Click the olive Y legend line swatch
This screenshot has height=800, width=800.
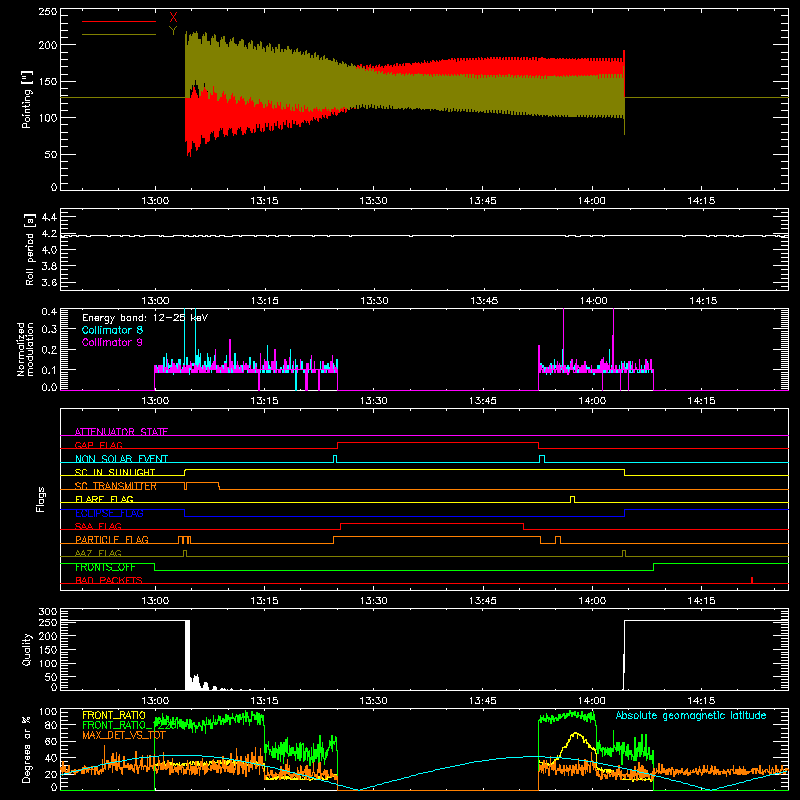[x=119, y=34]
